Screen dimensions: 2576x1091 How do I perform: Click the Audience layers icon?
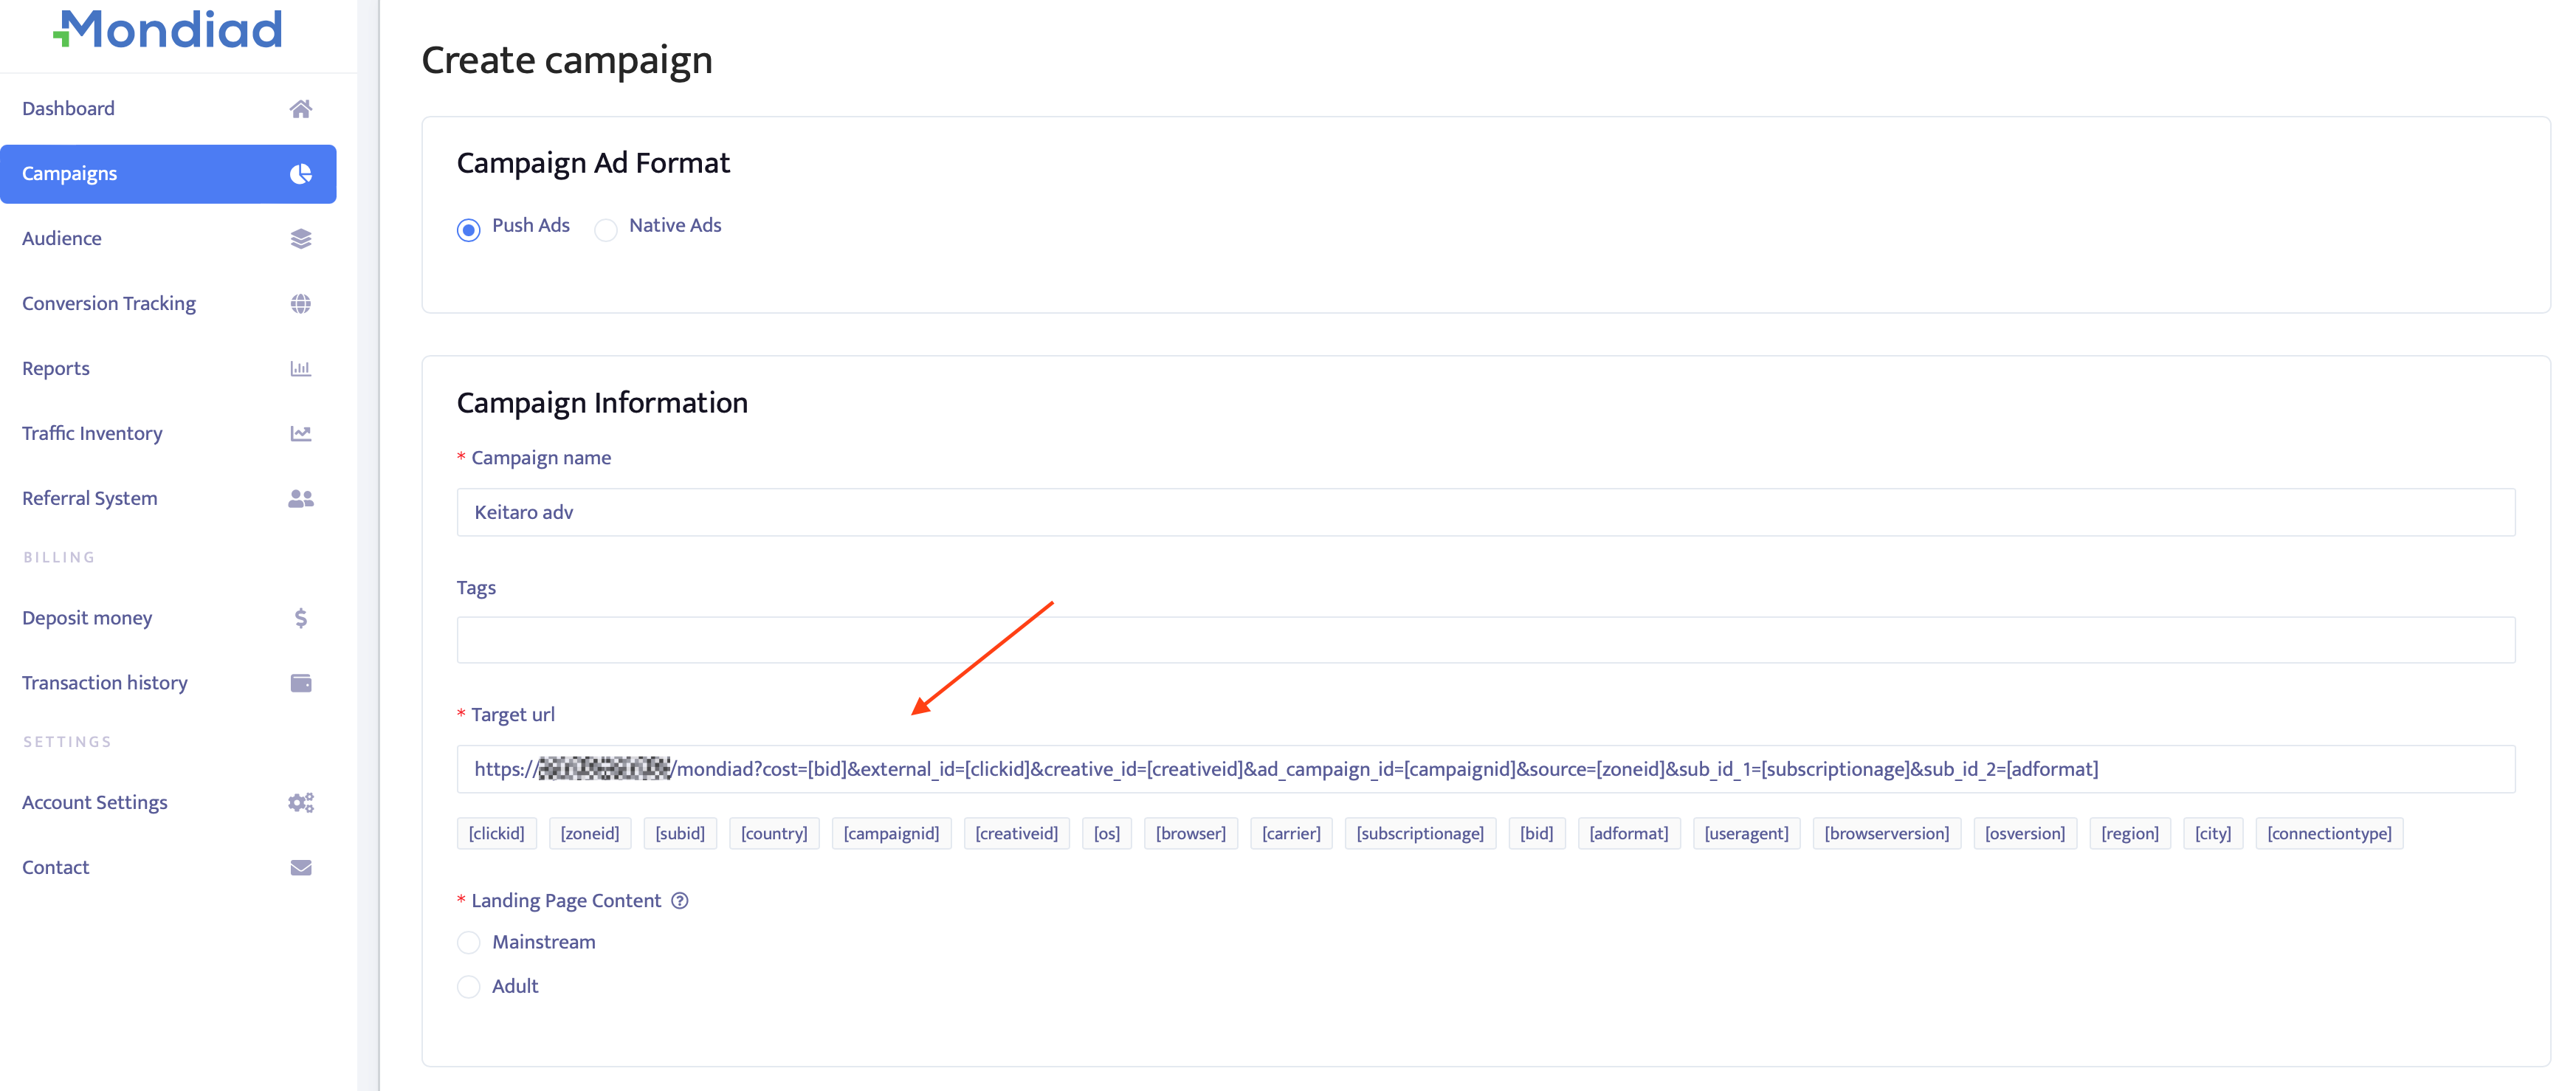[x=300, y=239]
